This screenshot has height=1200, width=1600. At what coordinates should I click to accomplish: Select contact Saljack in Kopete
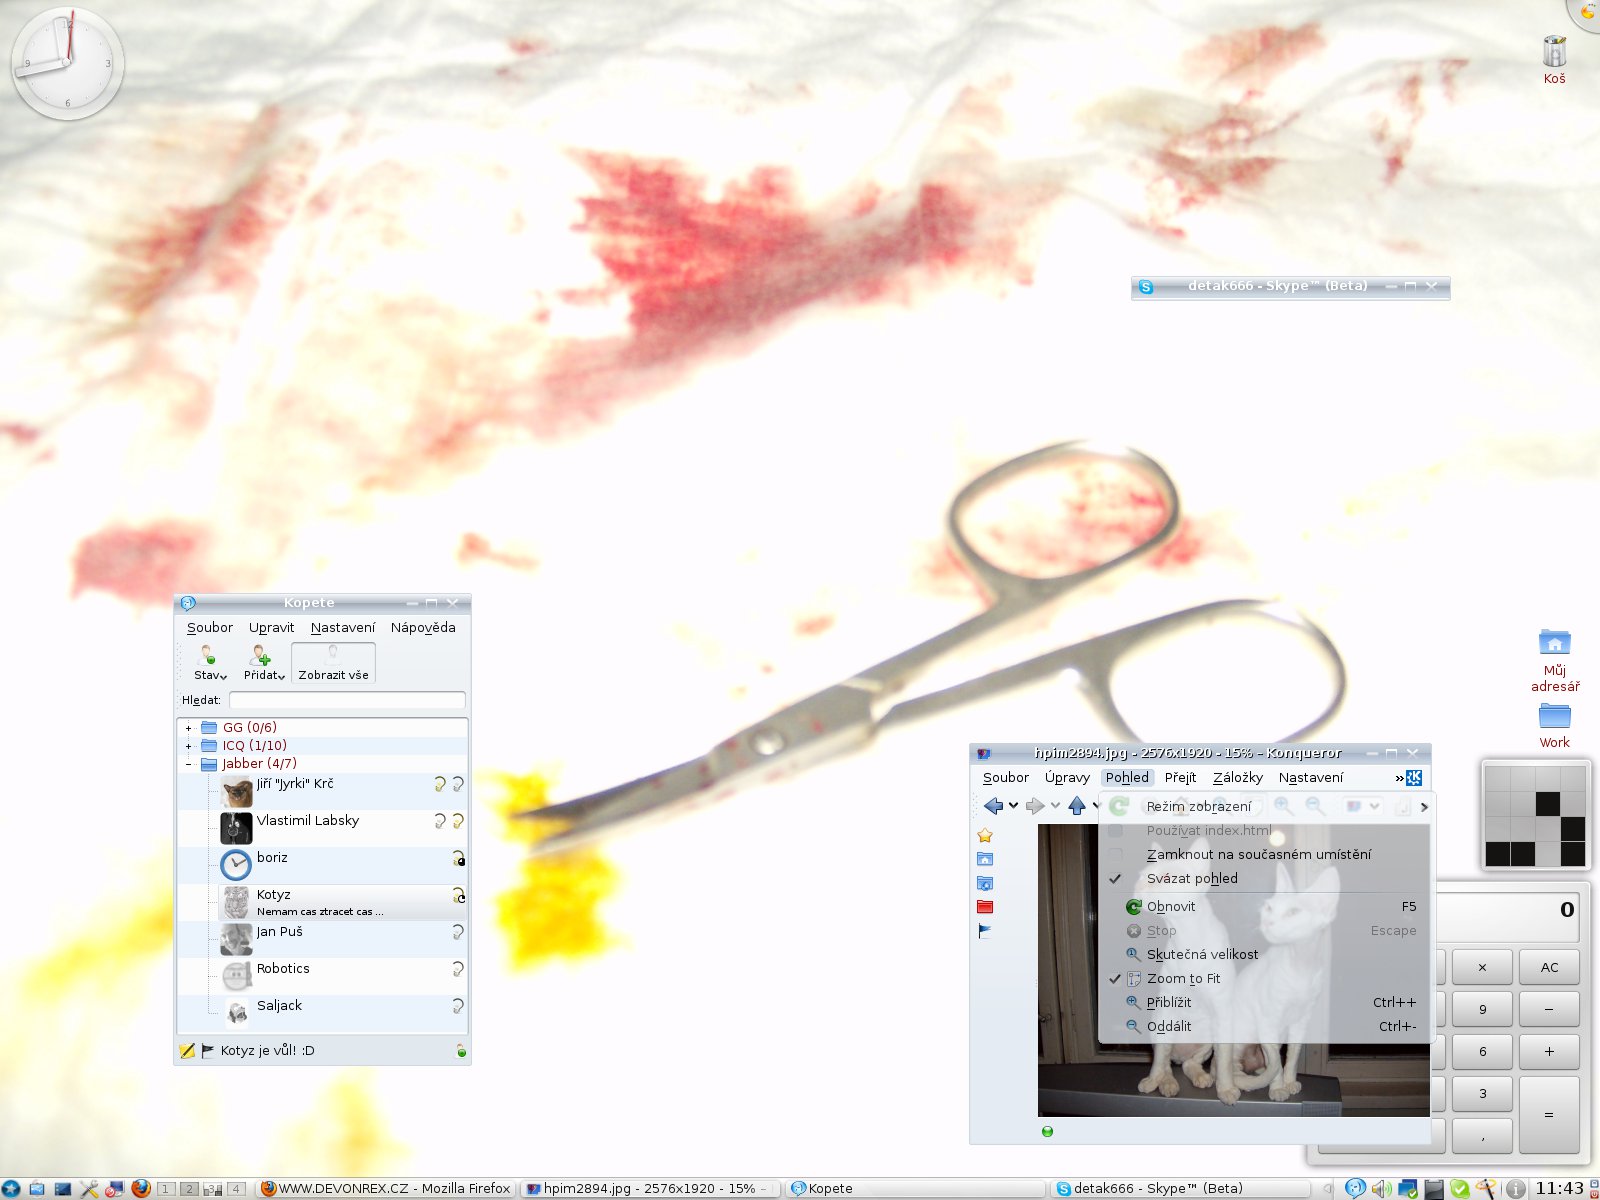[x=323, y=1014]
